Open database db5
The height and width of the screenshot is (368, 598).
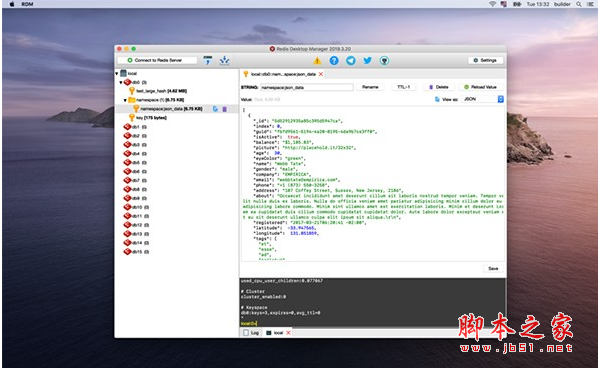coord(135,162)
